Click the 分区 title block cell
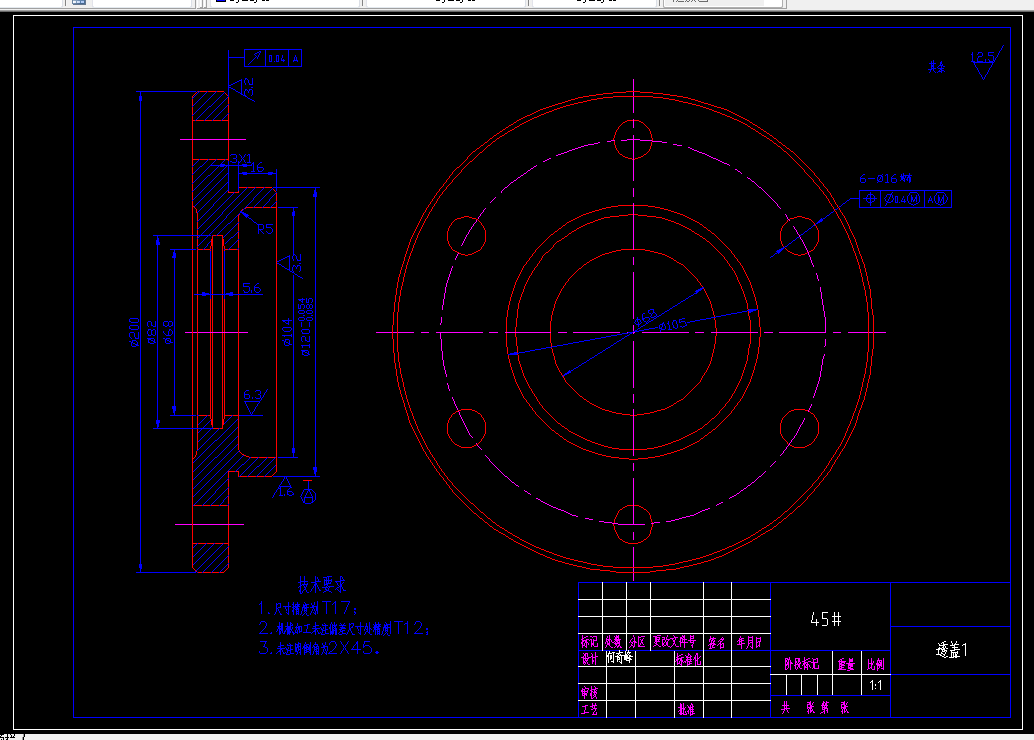 637,642
